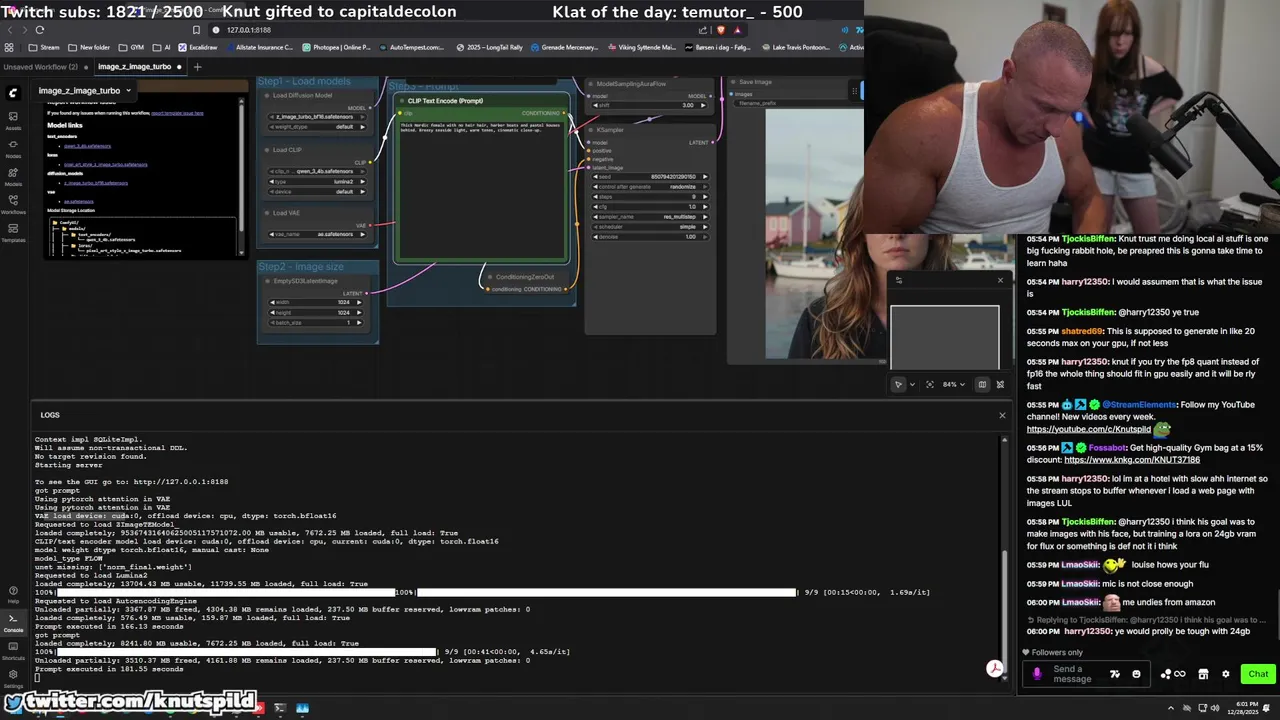Select the pointer mode tool
Image resolution: width=1280 pixels, height=720 pixels.
(898, 384)
